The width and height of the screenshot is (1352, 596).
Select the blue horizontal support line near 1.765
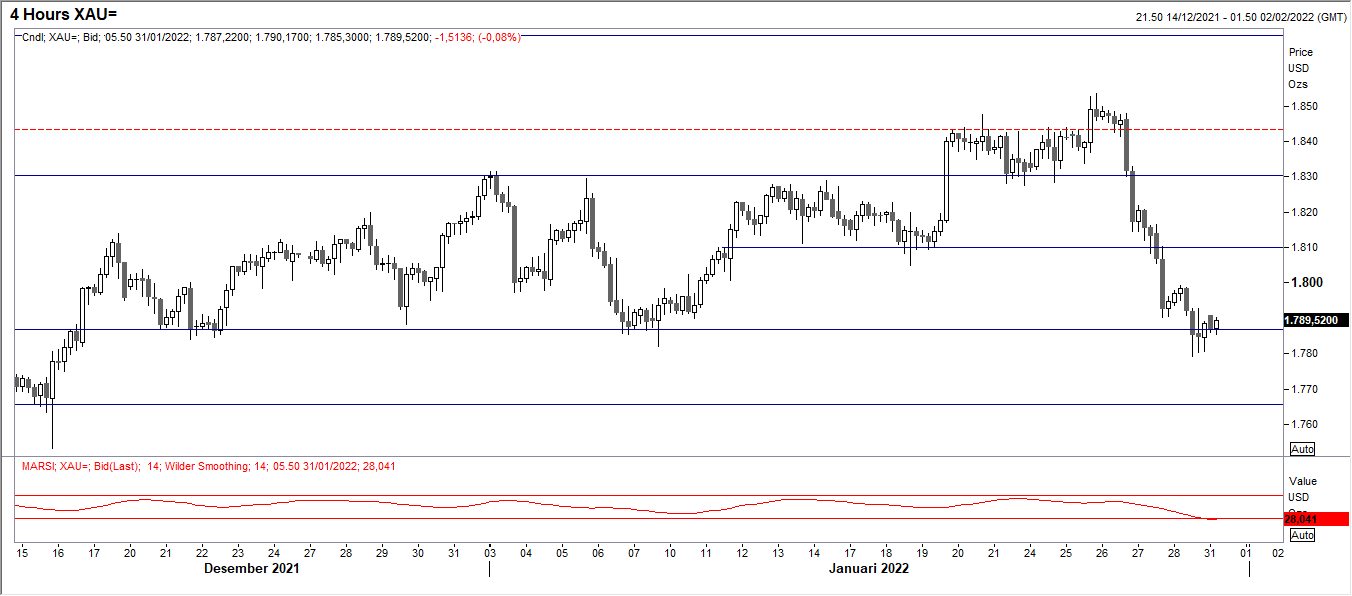648,404
